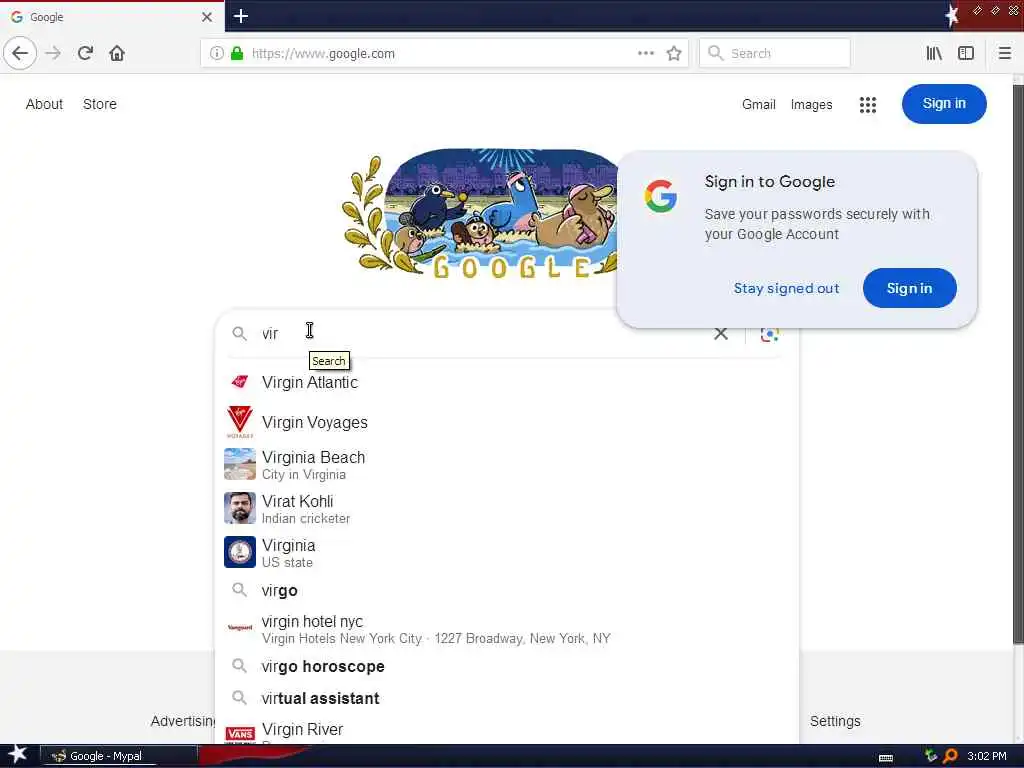Click the top-right Sign in button
The image size is (1024, 768).
point(944,103)
